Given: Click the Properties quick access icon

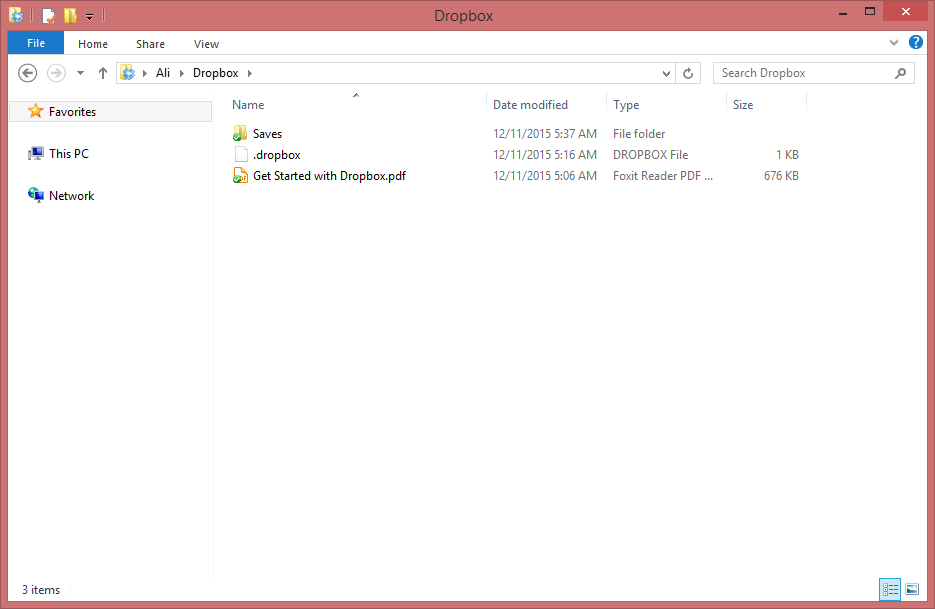Looking at the screenshot, I should [x=49, y=16].
